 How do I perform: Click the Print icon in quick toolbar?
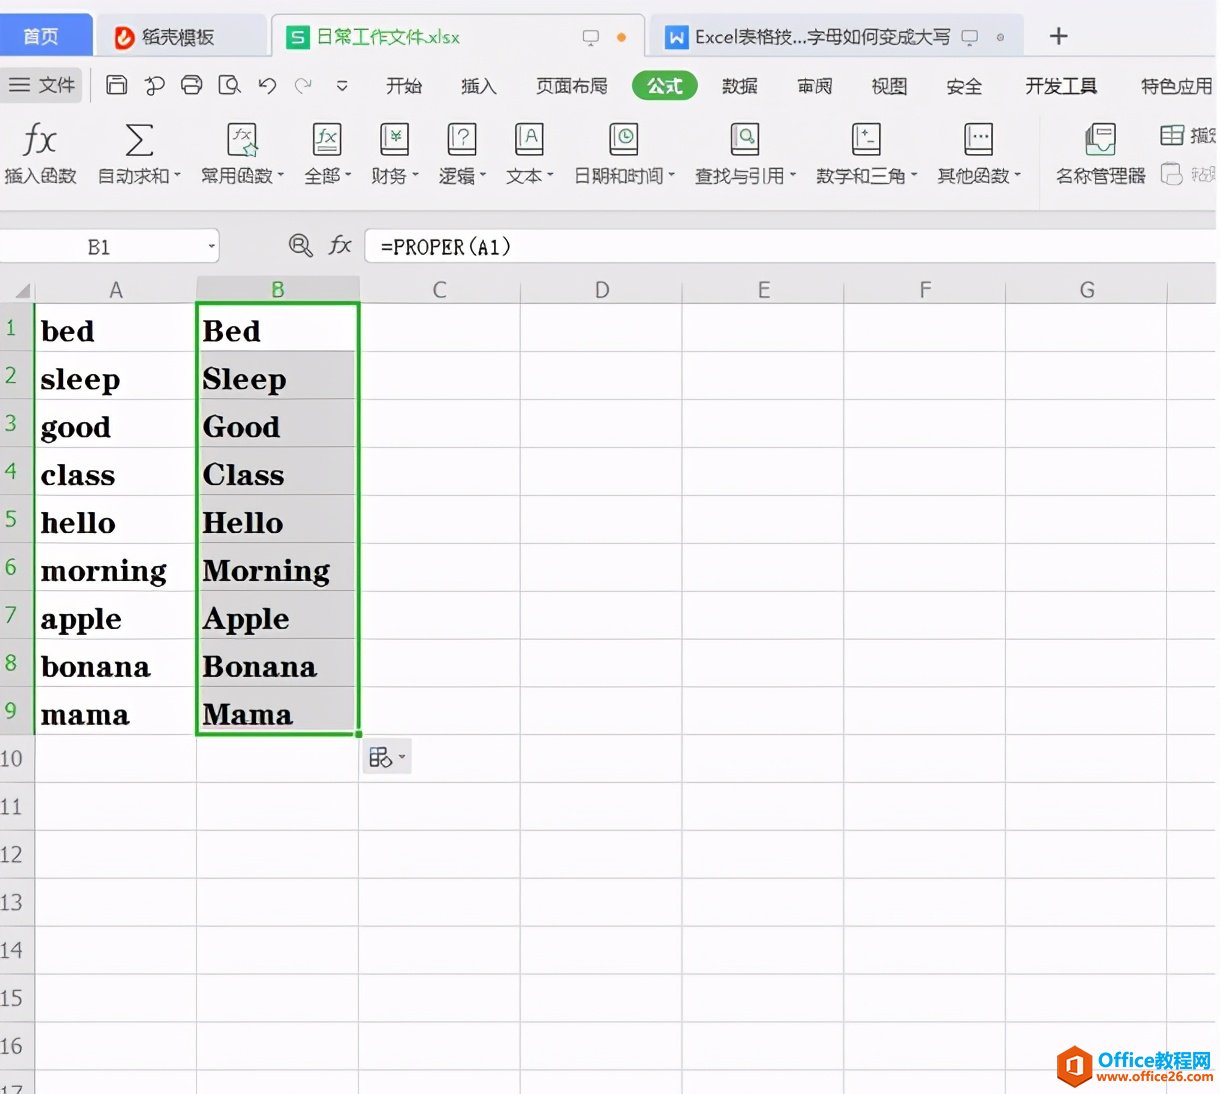click(x=191, y=85)
